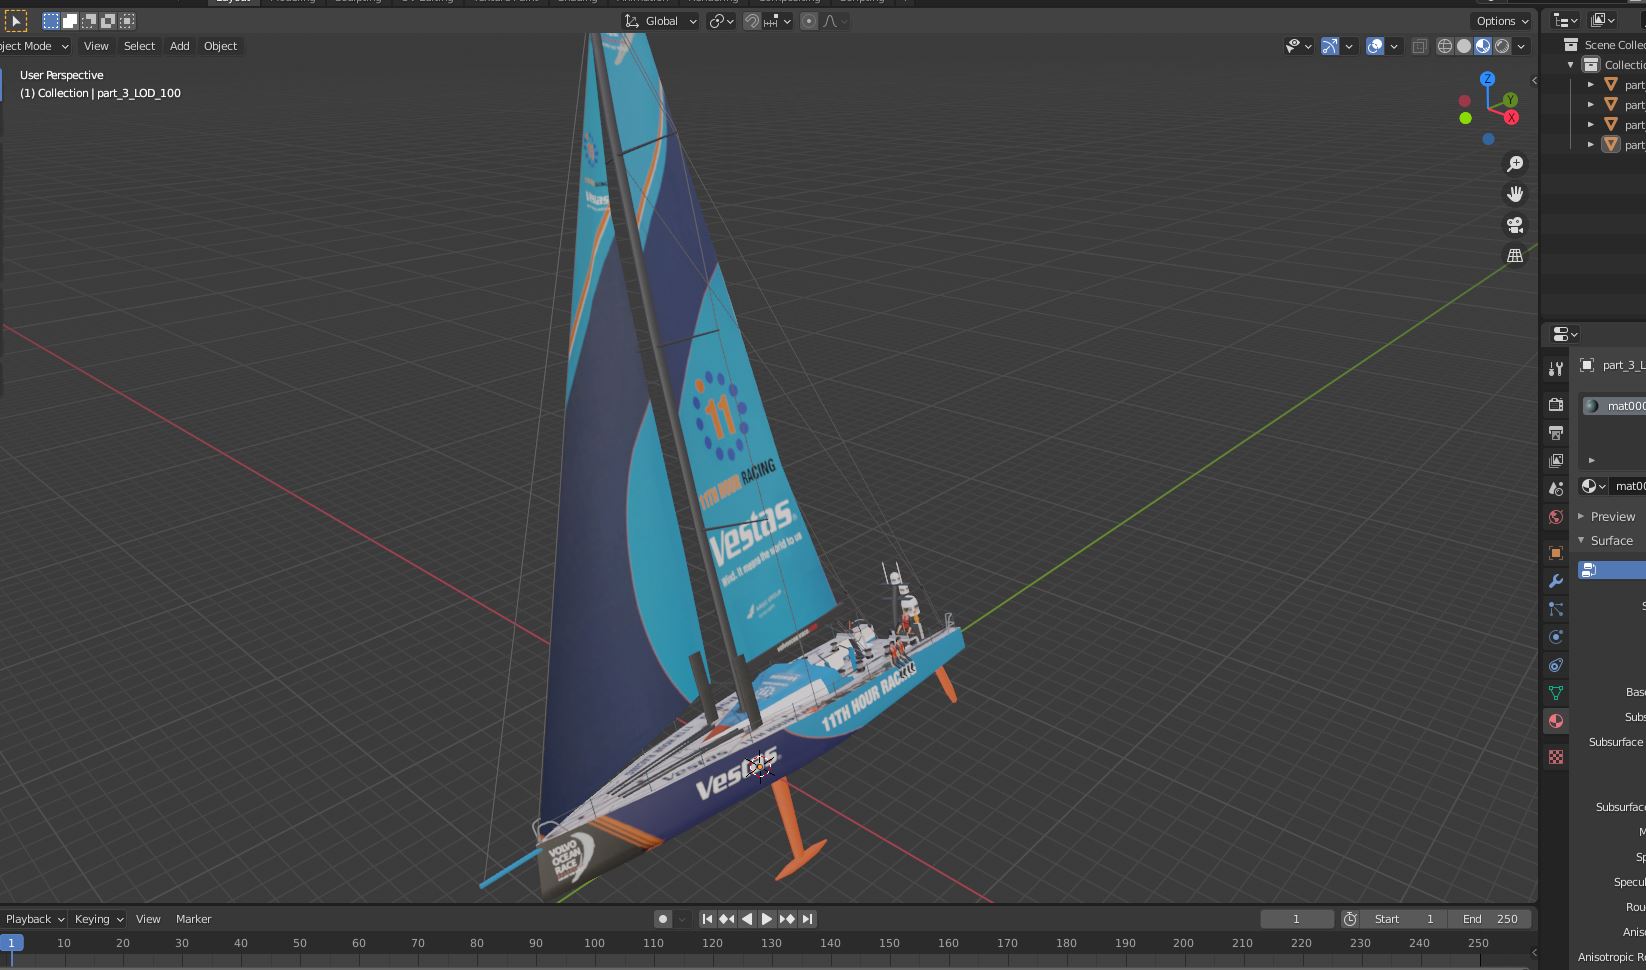Click the Zoom viewport magnifier icon
This screenshot has width=1646, height=970.
point(1515,163)
